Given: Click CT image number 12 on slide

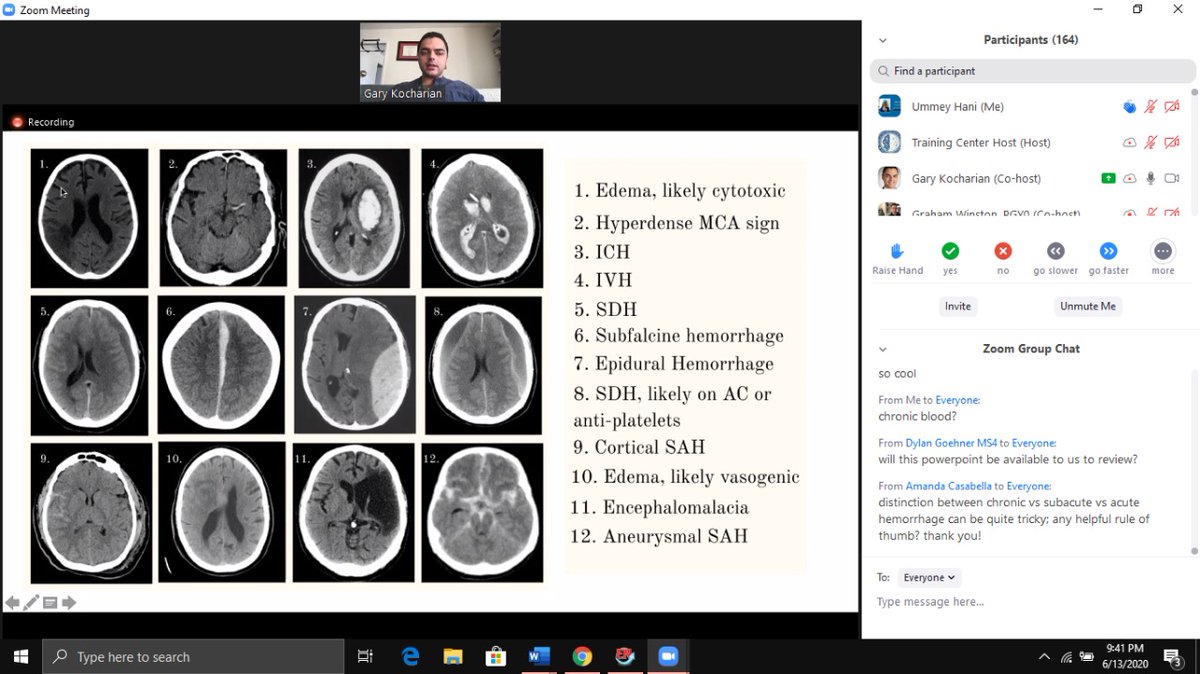Looking at the screenshot, I should [482, 512].
